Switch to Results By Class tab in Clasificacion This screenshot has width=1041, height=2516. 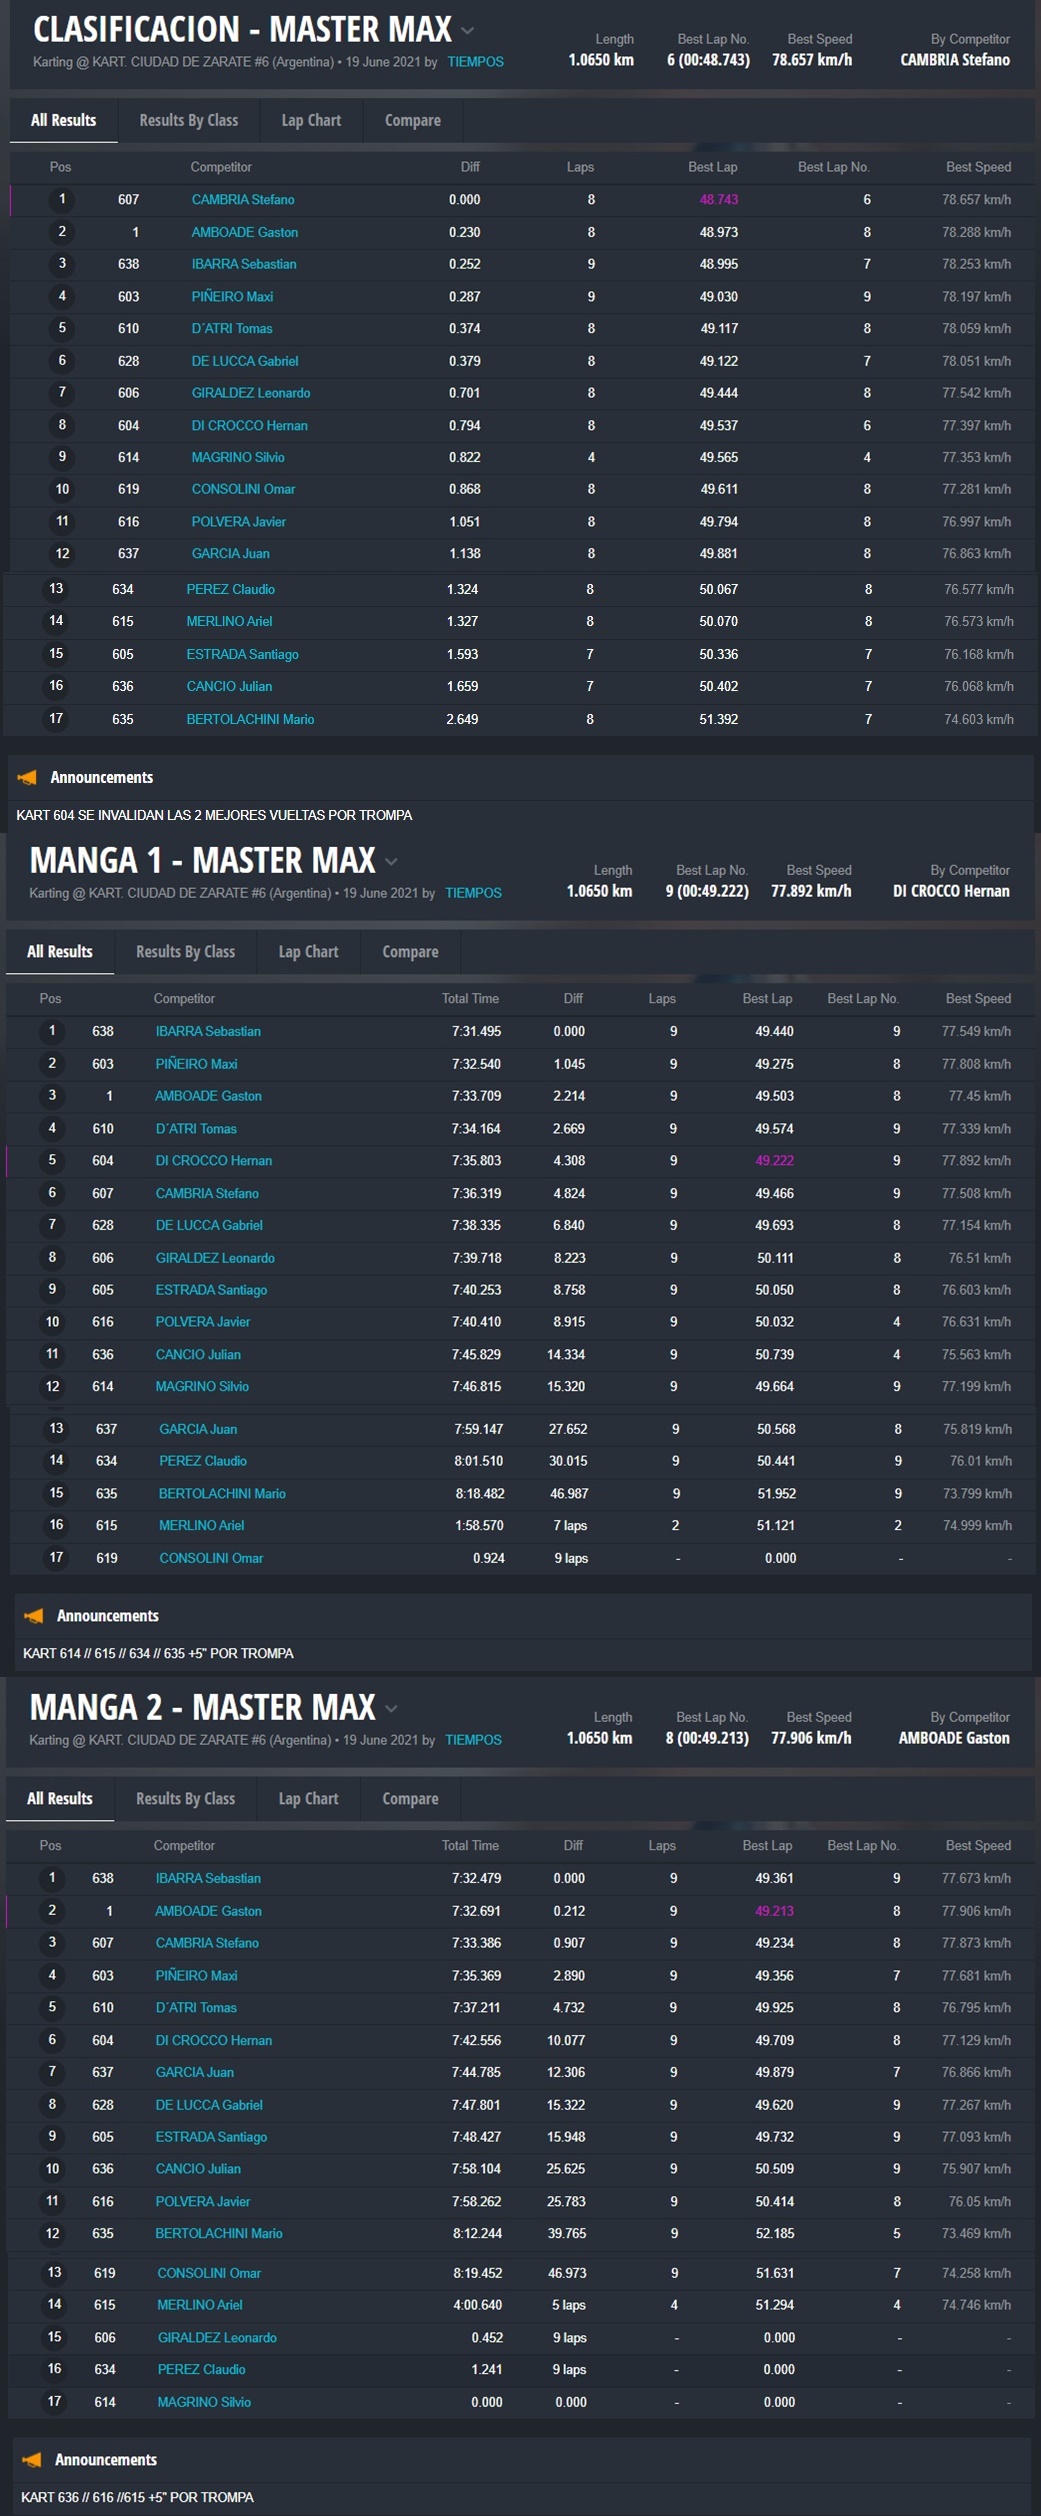pyautogui.click(x=188, y=120)
